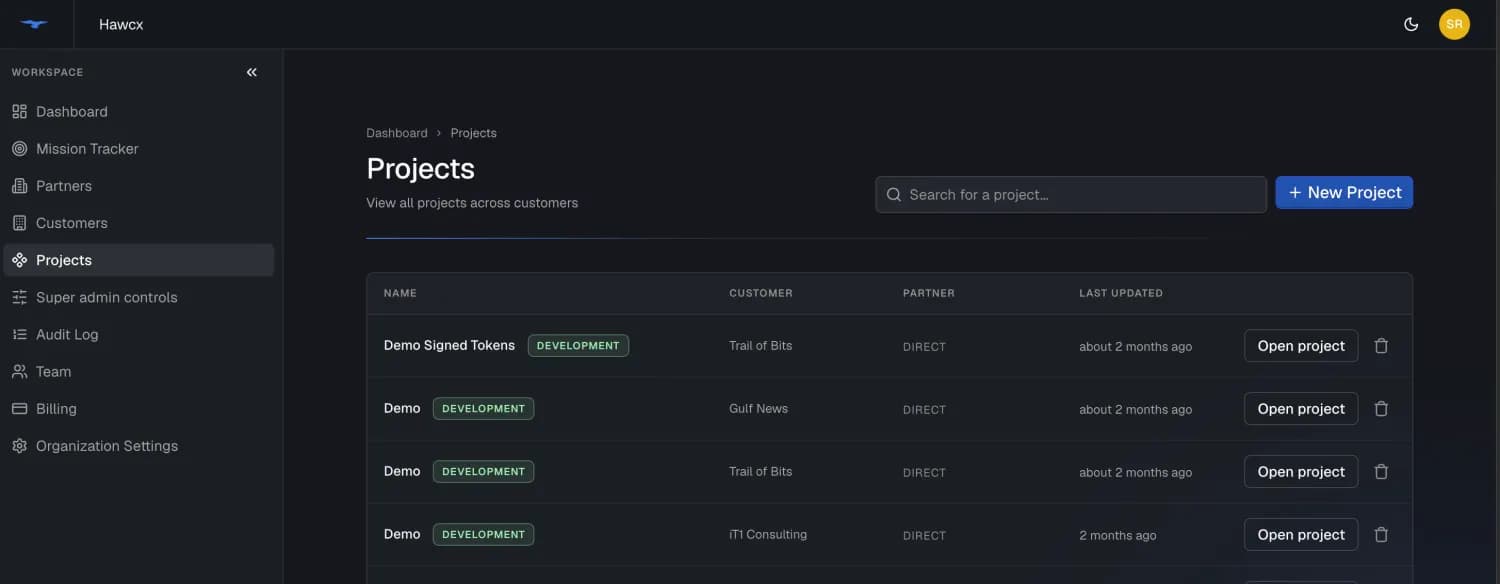Click the Customers sidebar icon
The width and height of the screenshot is (1500, 584).
pyautogui.click(x=19, y=222)
